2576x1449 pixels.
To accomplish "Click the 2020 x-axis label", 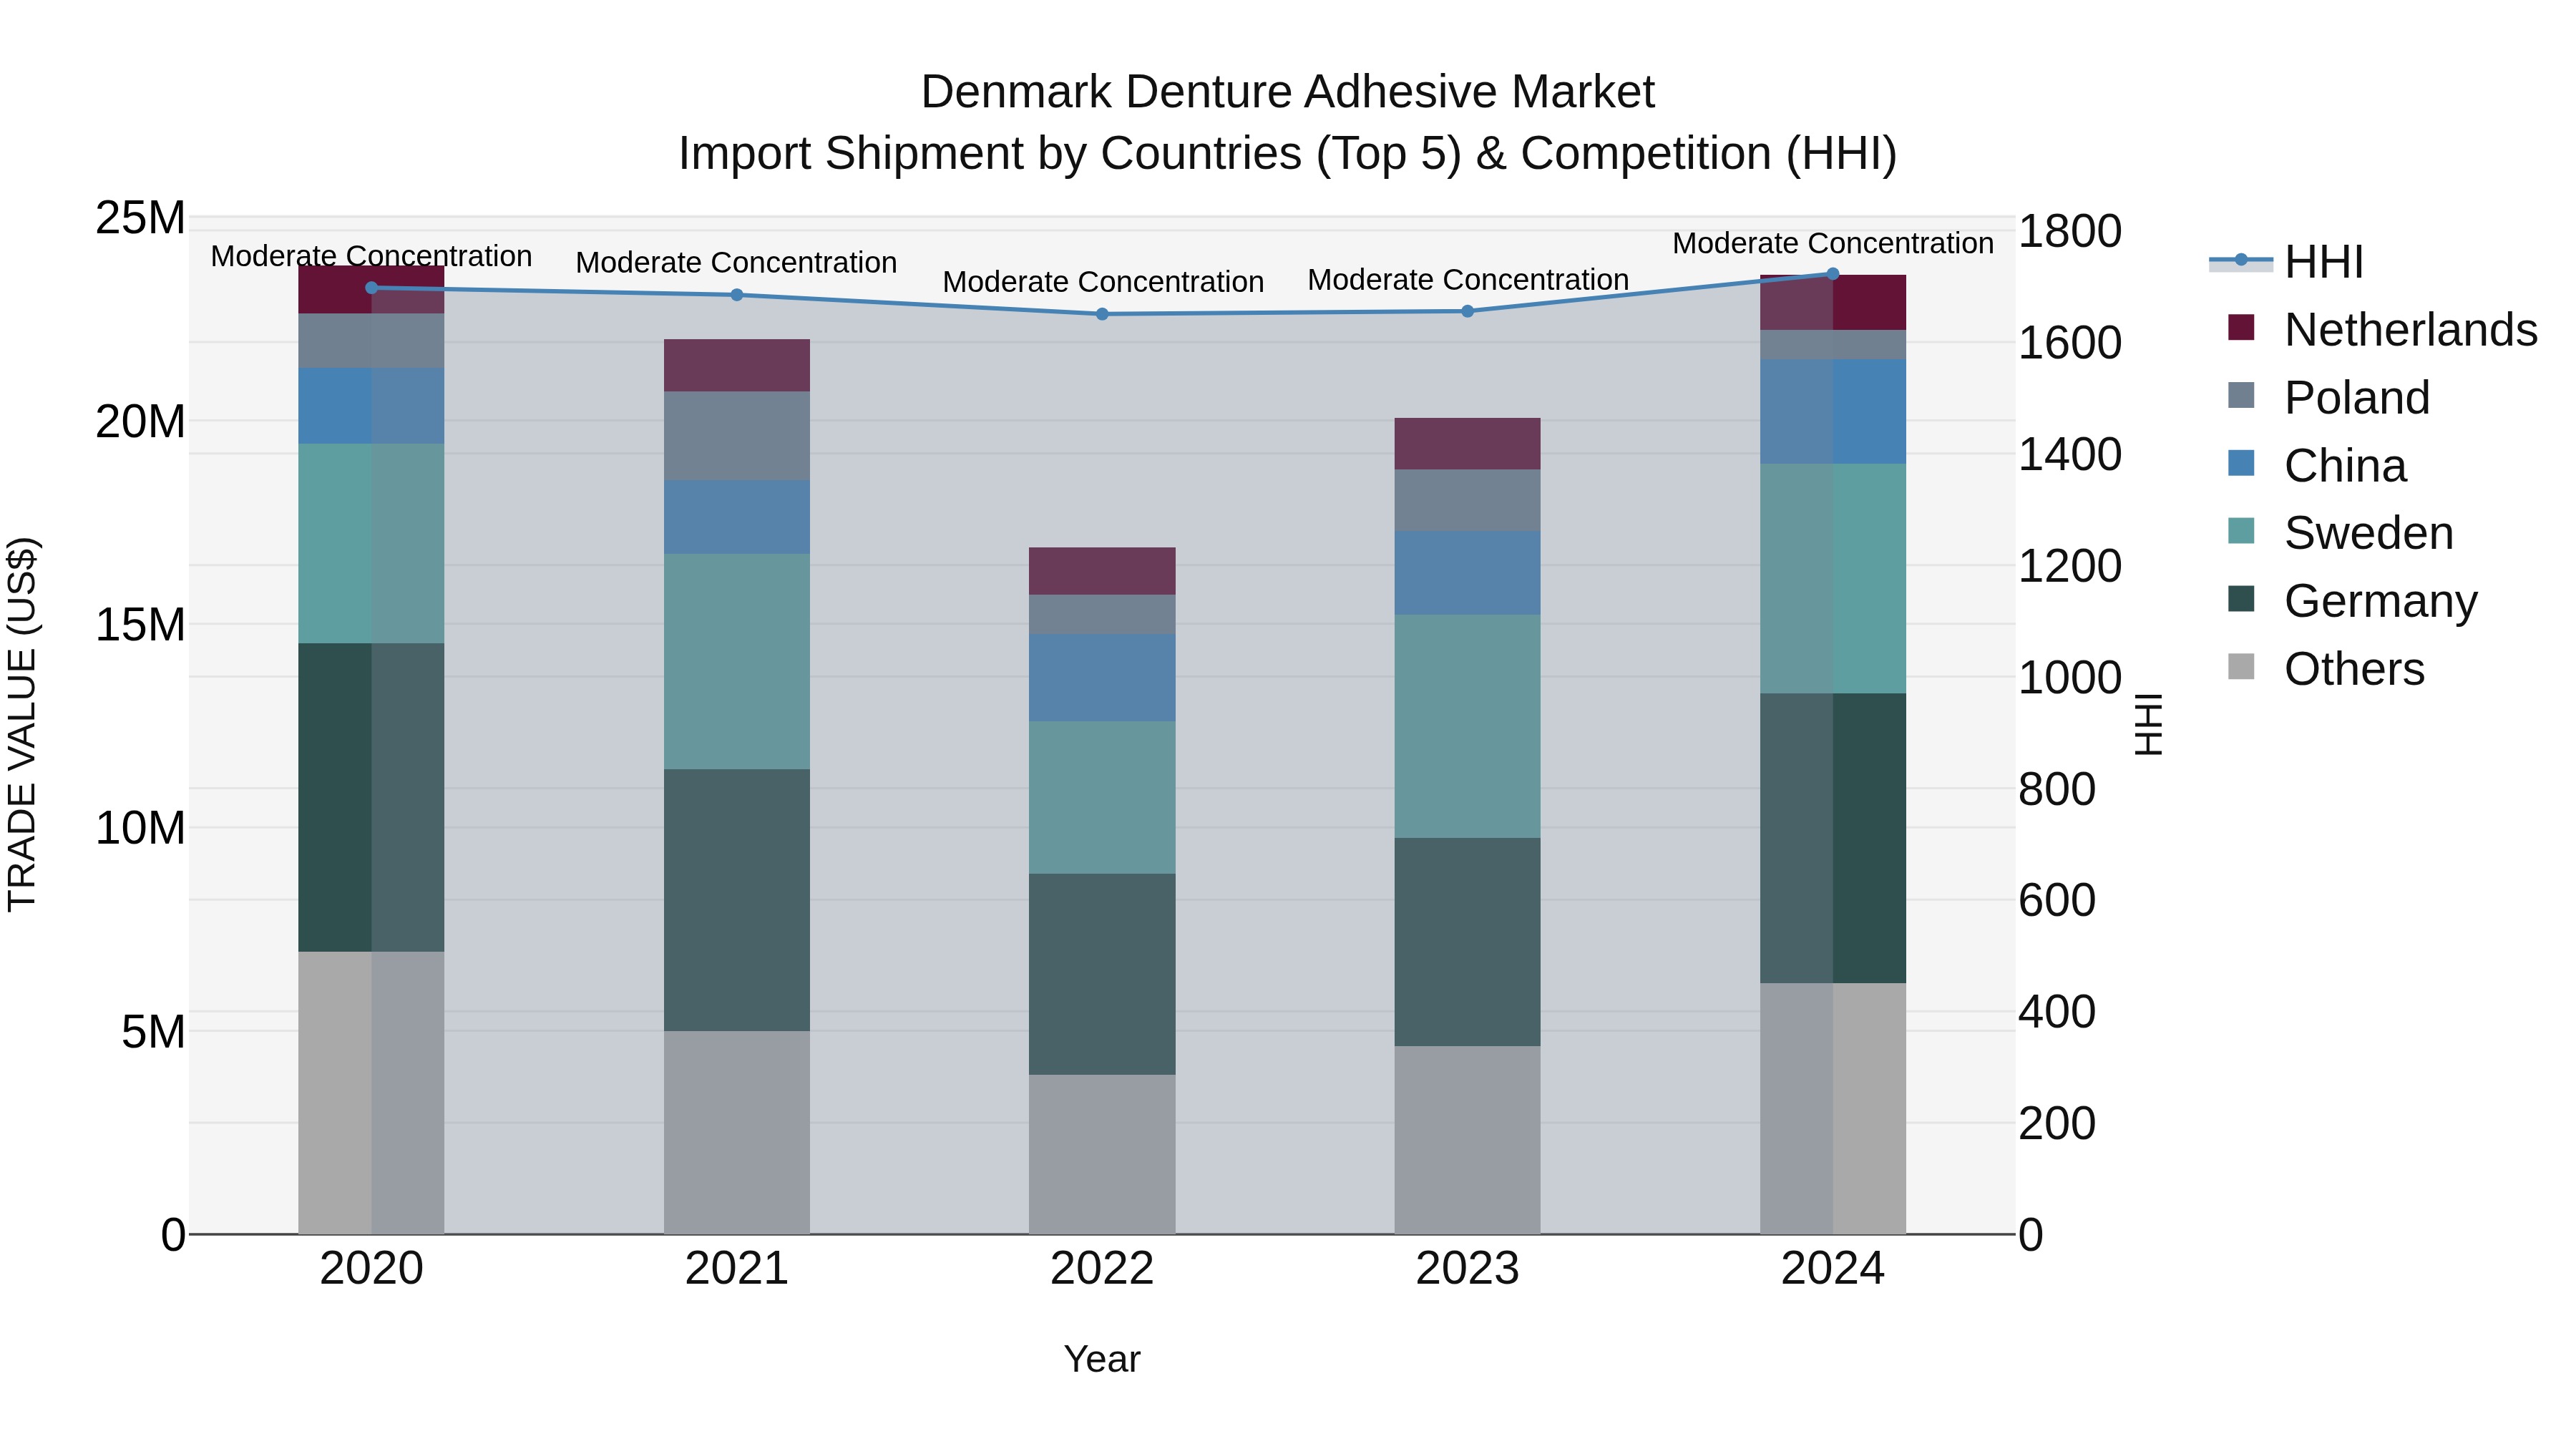I will [x=371, y=1269].
